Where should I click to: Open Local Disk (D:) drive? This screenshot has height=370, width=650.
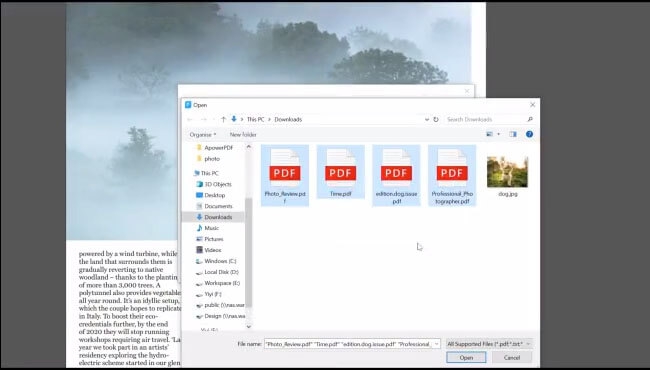[x=217, y=272]
